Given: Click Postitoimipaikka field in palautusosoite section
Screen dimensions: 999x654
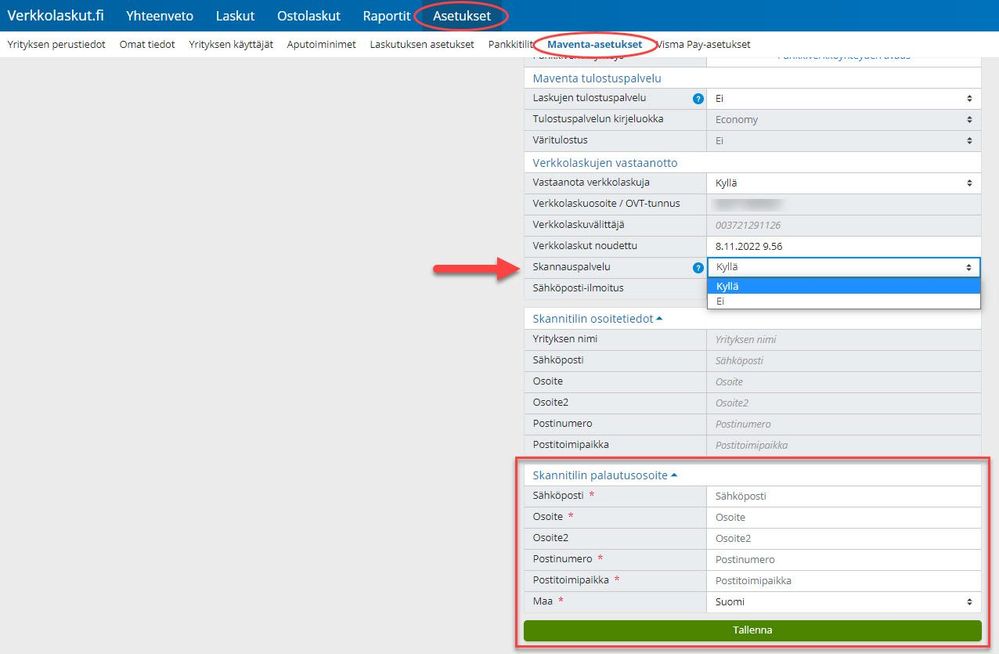Looking at the screenshot, I should point(844,581).
